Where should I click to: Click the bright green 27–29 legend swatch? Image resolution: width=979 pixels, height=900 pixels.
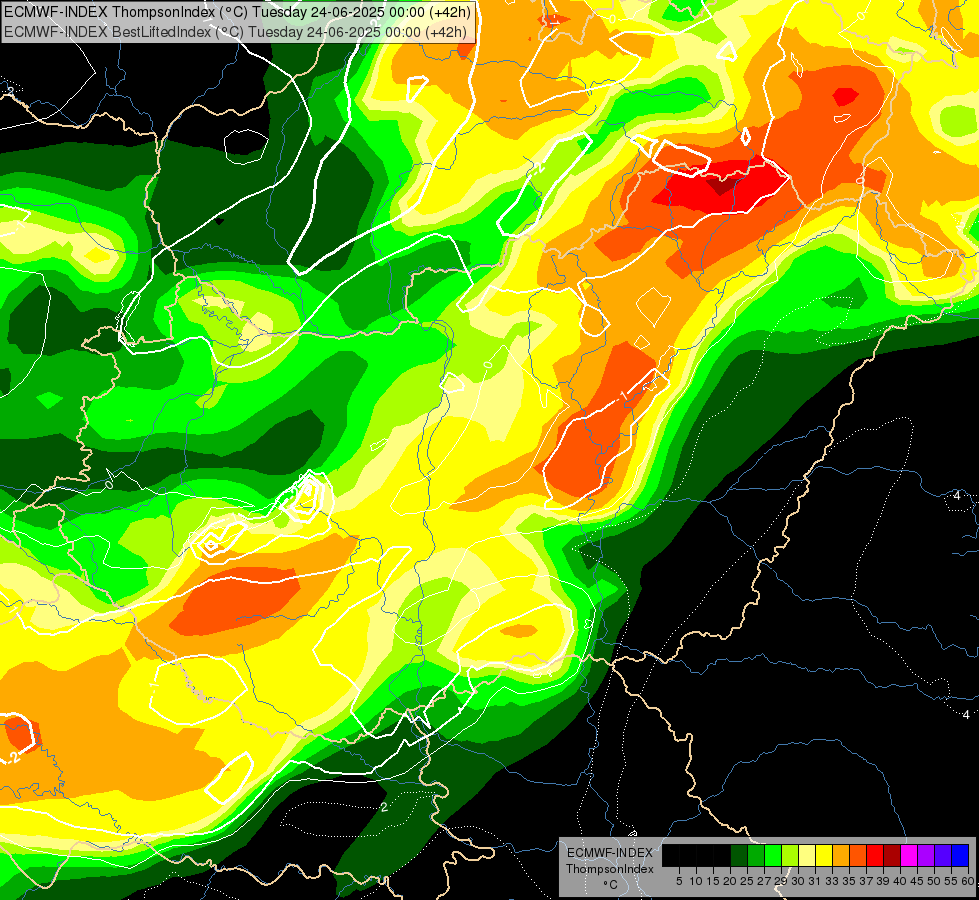773,855
